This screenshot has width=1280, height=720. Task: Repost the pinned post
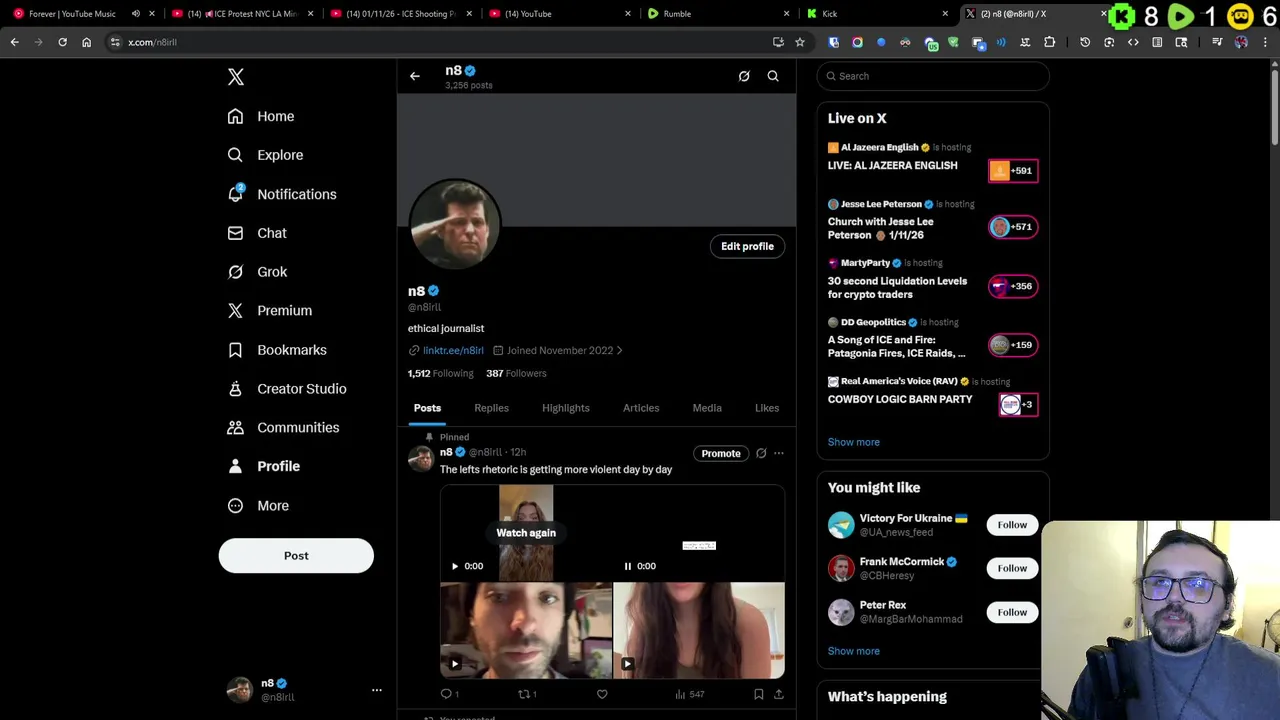click(x=526, y=694)
